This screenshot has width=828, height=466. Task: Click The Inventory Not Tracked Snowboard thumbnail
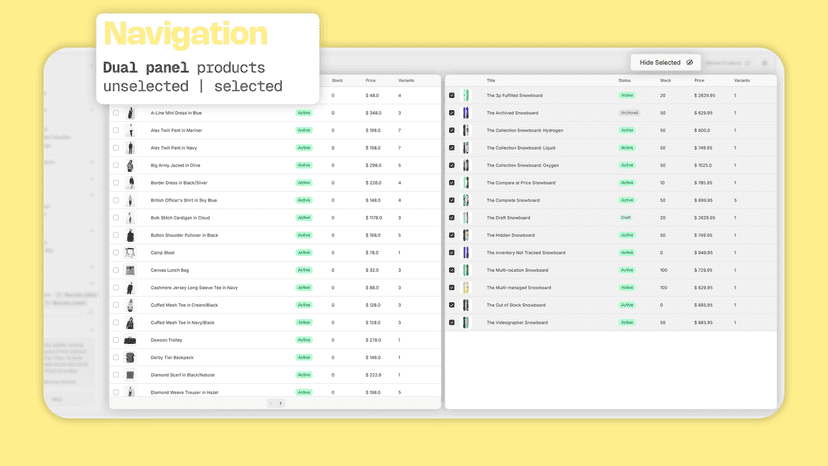pos(466,253)
